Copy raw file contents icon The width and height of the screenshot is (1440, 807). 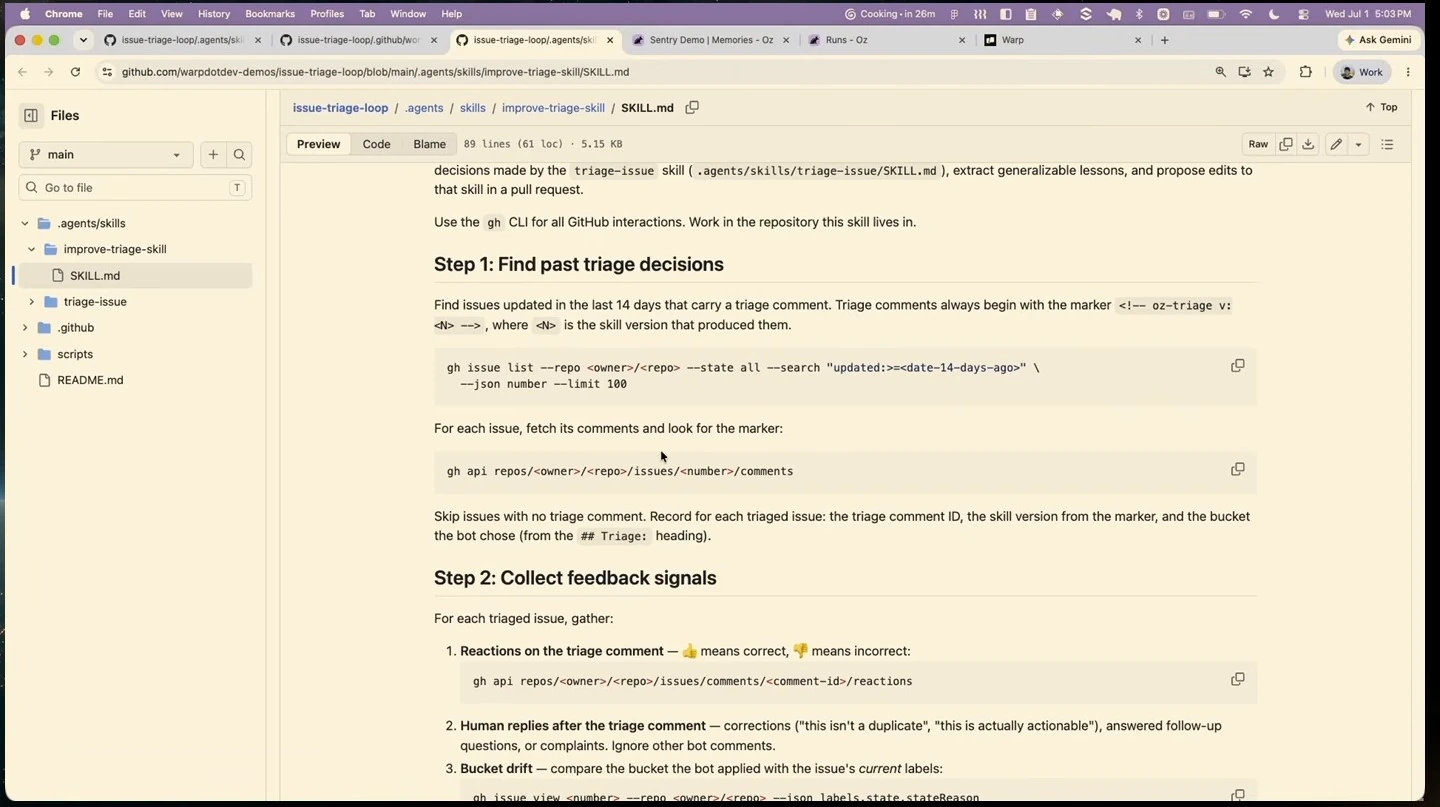1286,144
